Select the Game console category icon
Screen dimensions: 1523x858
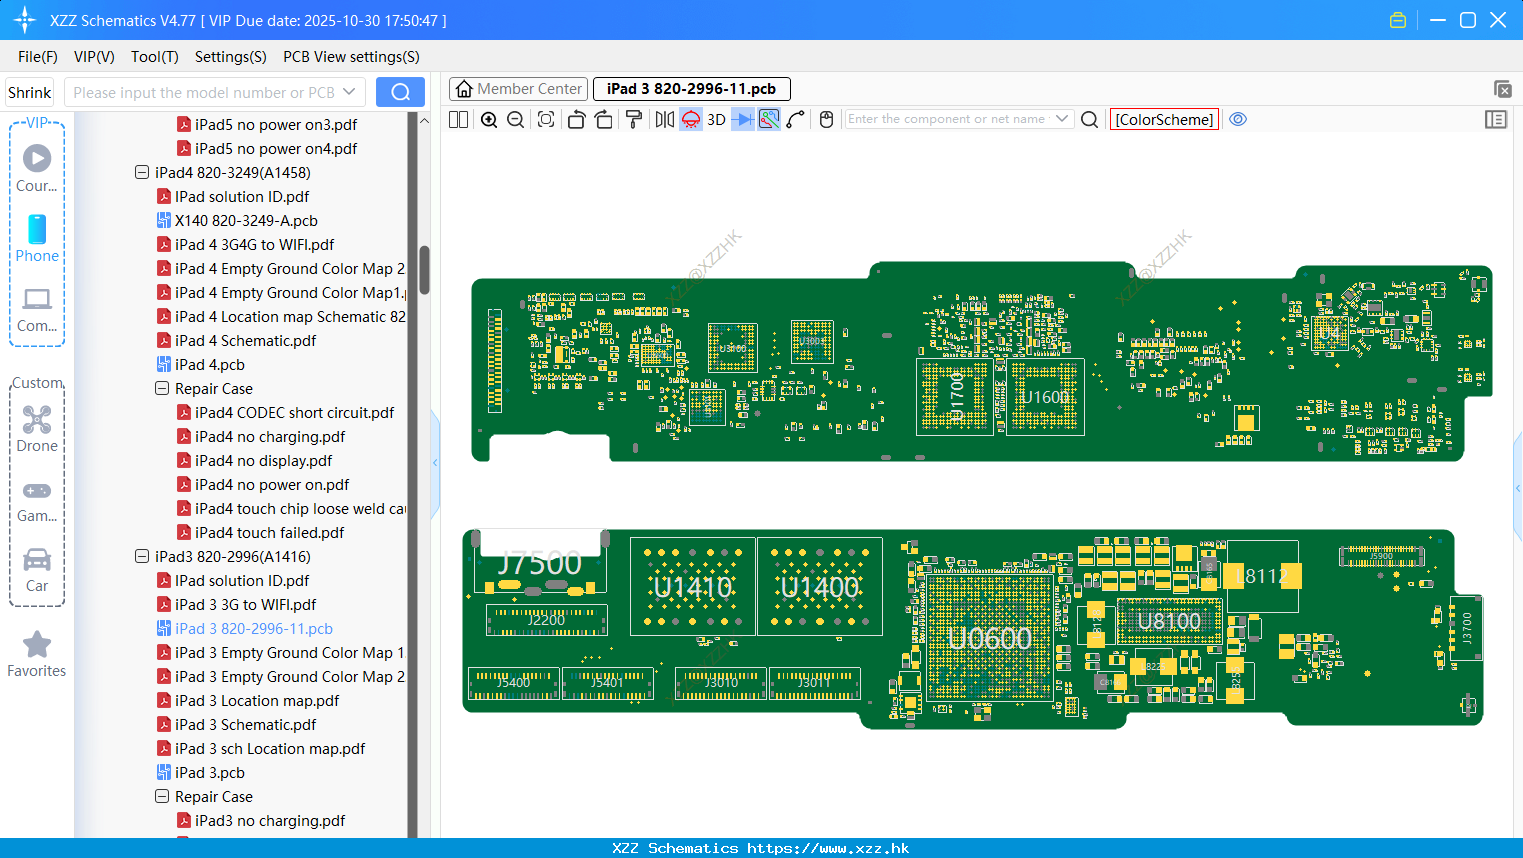(x=37, y=500)
